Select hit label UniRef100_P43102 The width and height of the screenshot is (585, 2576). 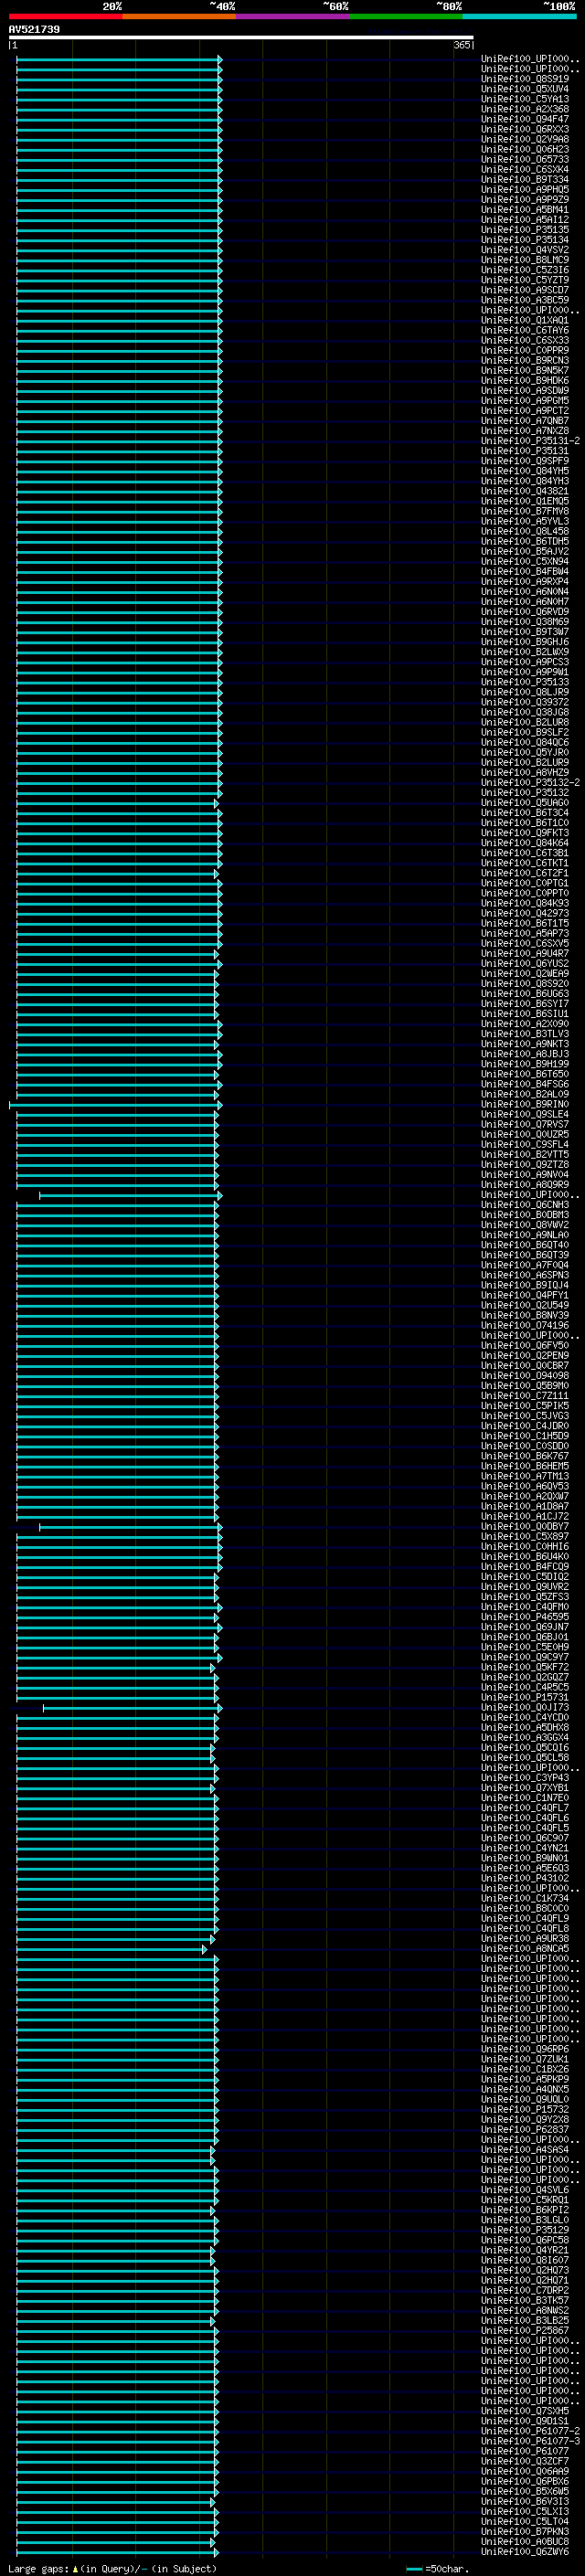(525, 1878)
